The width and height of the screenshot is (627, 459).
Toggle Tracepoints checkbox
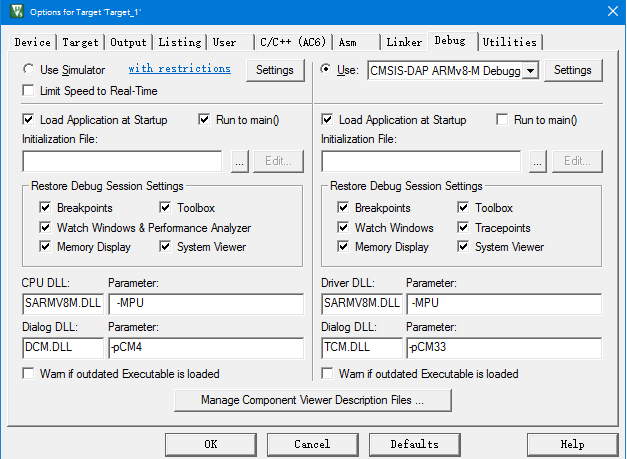pyautogui.click(x=463, y=228)
